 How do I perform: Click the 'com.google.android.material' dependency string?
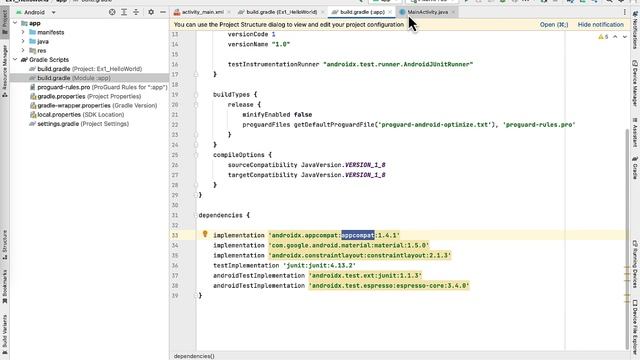(349, 245)
